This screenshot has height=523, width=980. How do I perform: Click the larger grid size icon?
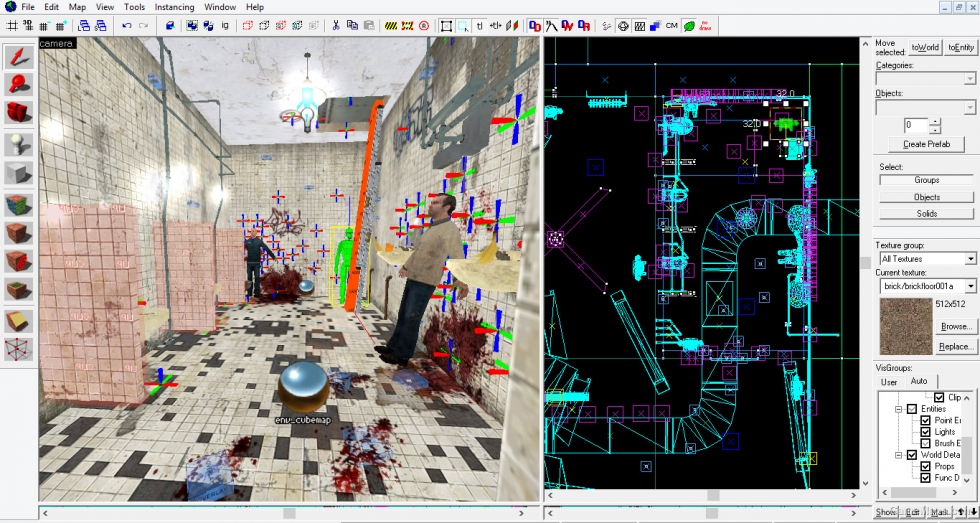tap(61, 26)
